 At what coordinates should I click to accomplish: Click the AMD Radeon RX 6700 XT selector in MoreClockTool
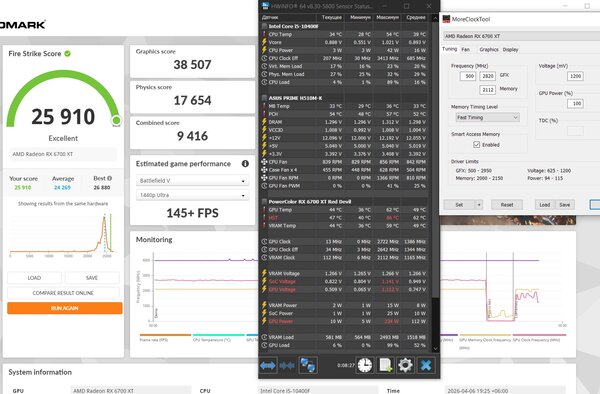[522, 36]
